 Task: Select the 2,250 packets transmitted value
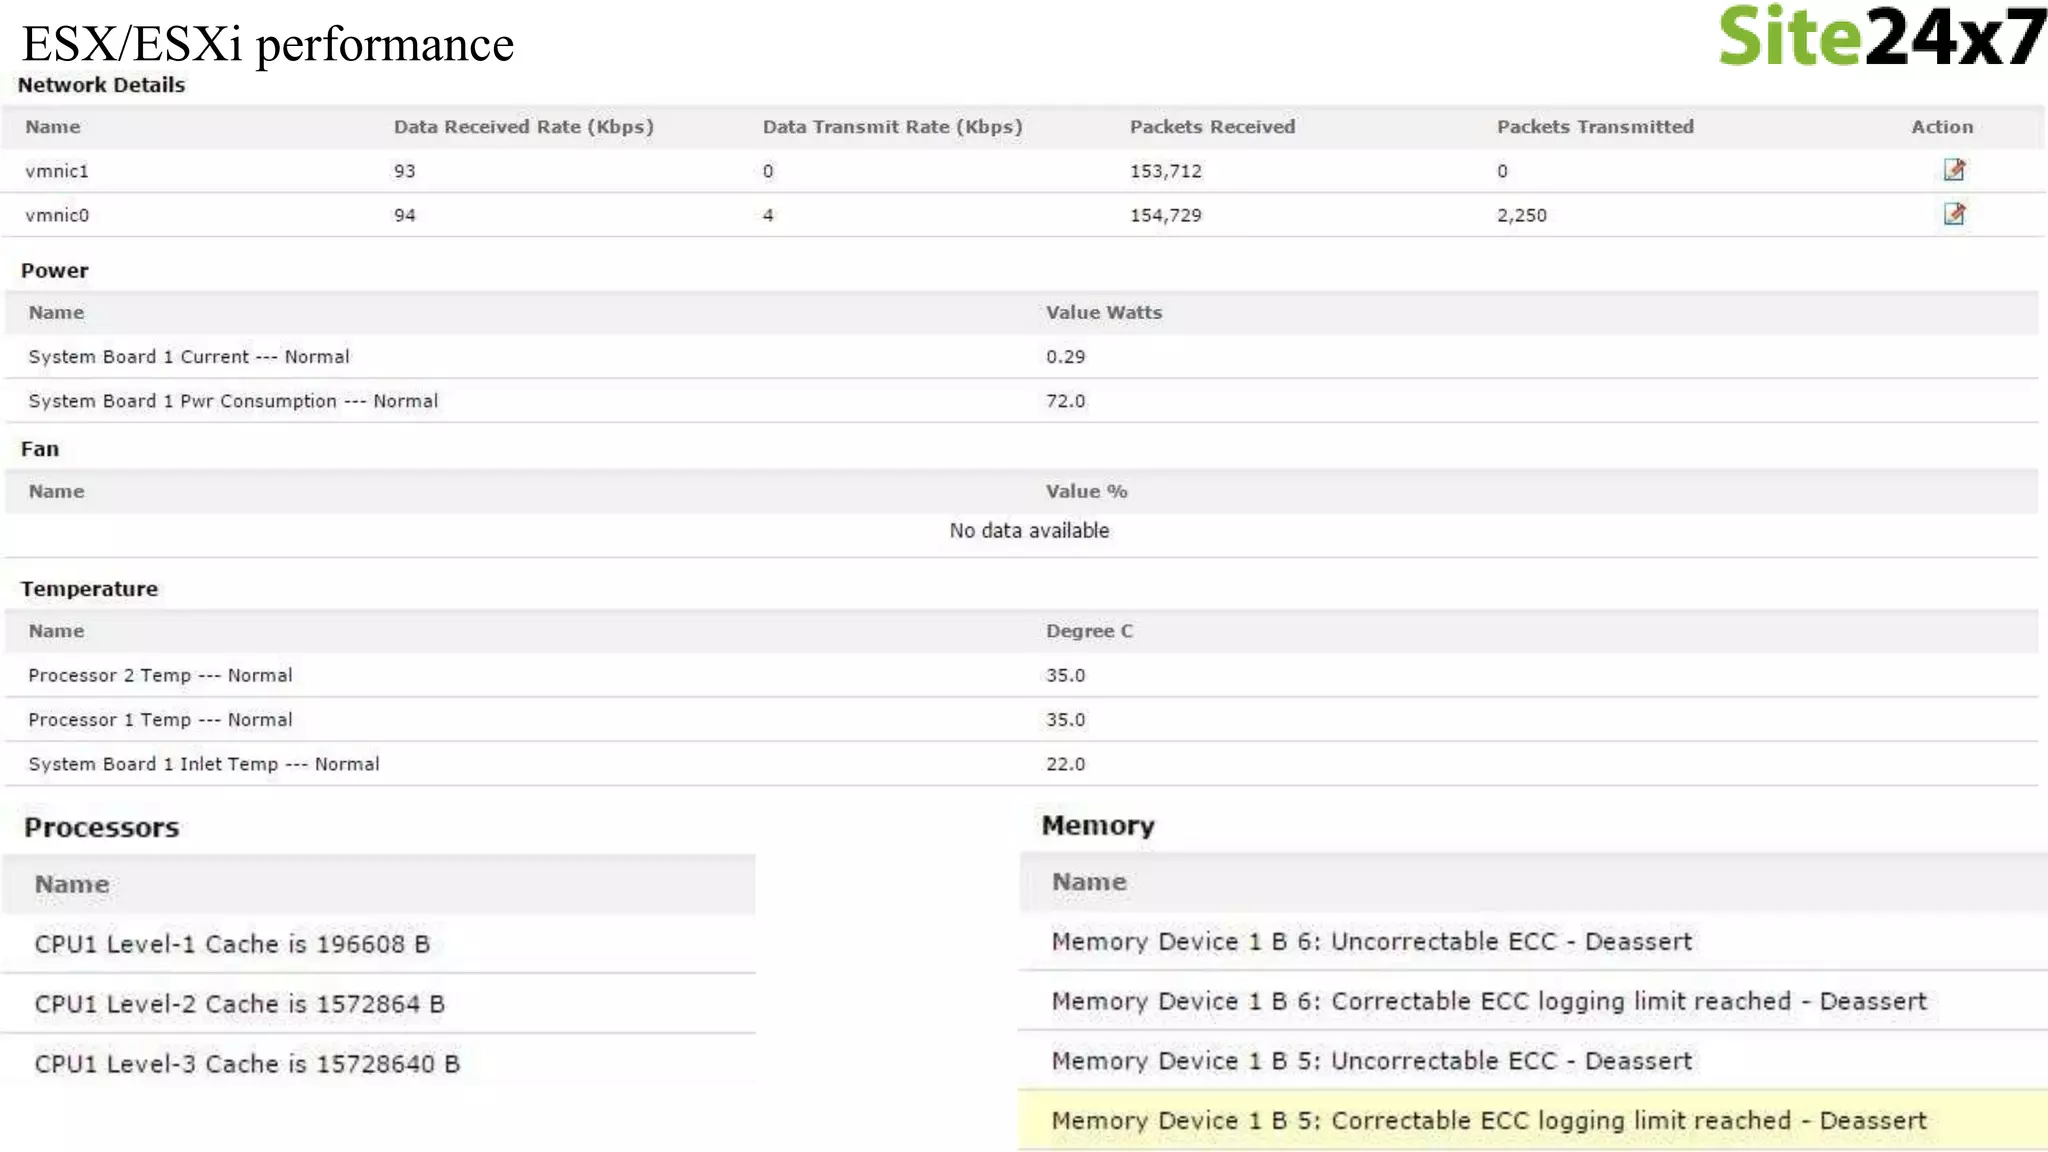pos(1521,215)
